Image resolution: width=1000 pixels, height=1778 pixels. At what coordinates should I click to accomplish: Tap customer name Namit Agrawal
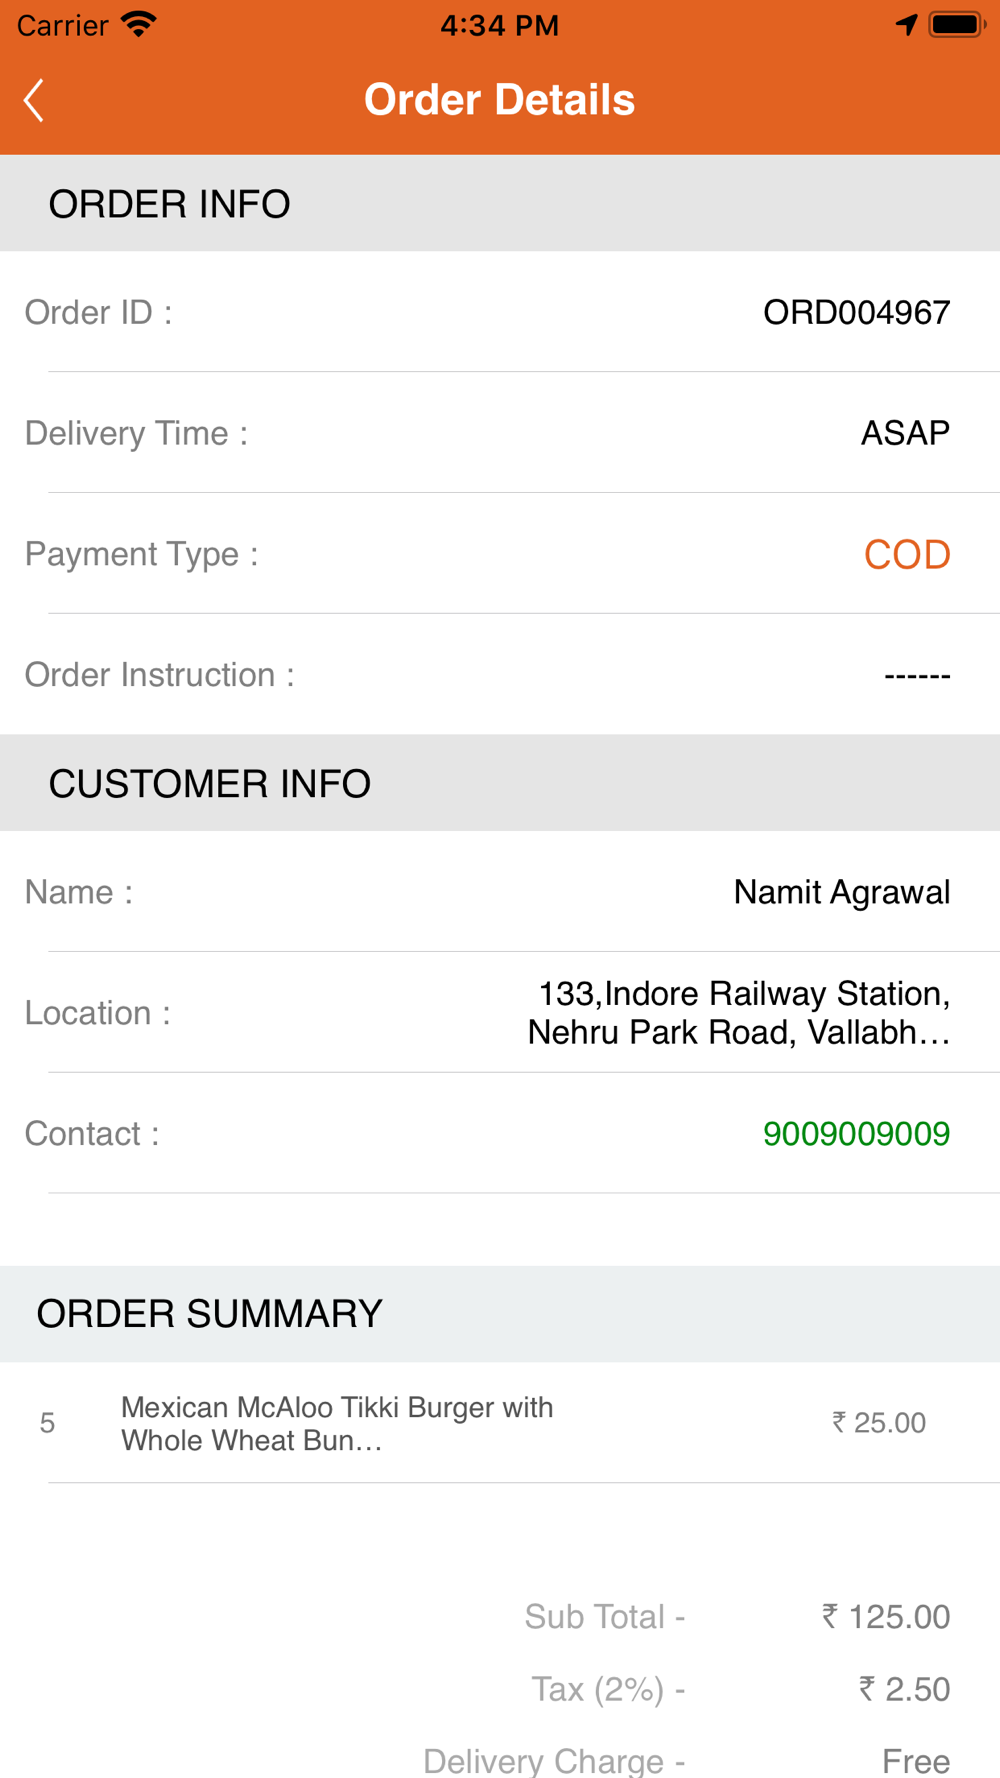841,892
